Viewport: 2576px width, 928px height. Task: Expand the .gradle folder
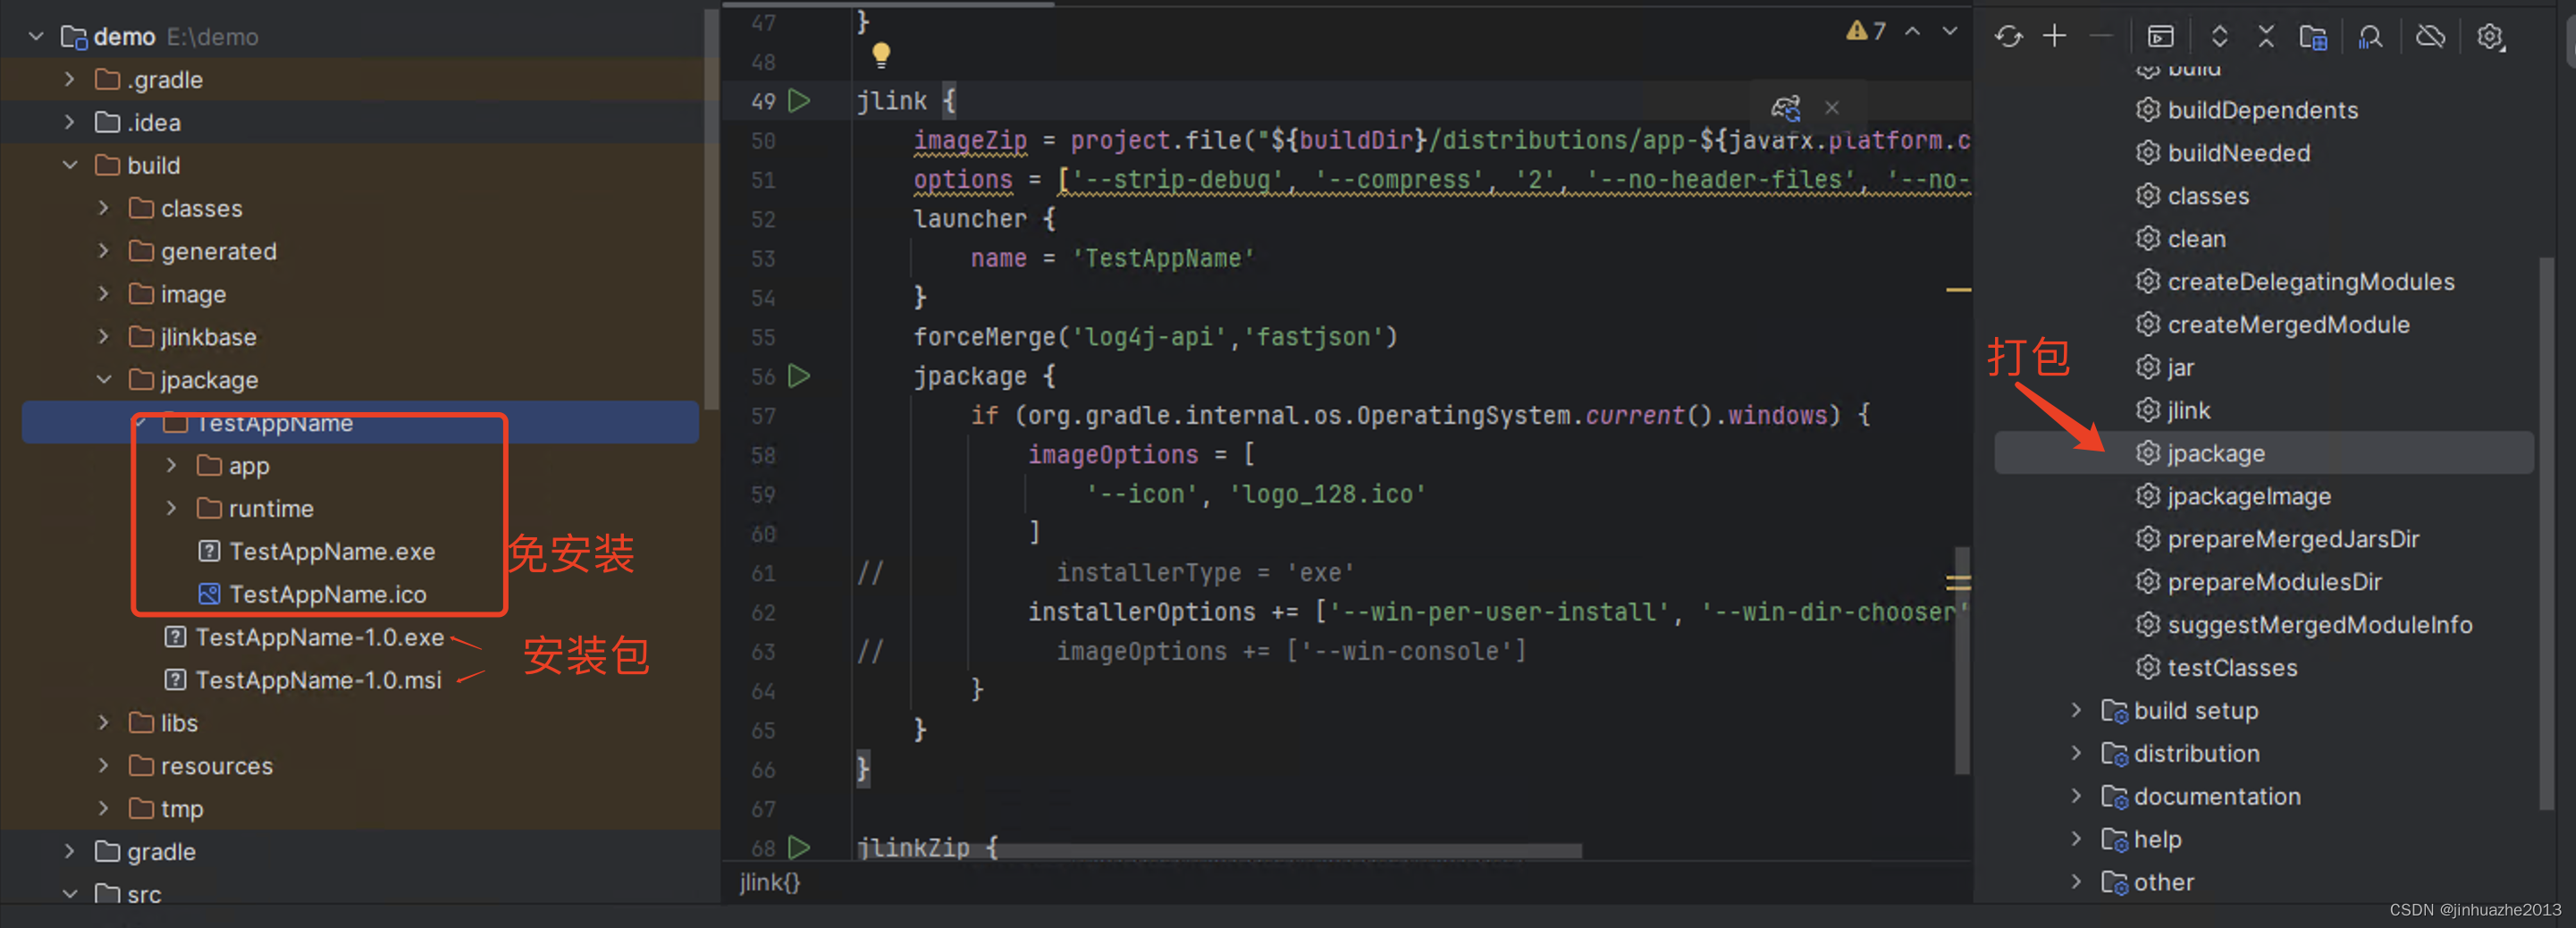69,80
